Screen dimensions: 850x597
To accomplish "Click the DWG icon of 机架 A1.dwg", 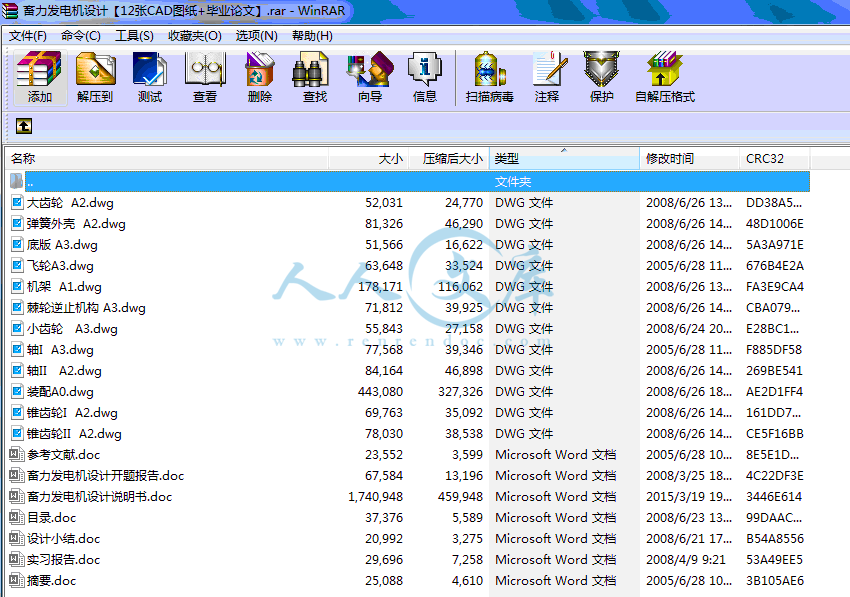I will 17,286.
